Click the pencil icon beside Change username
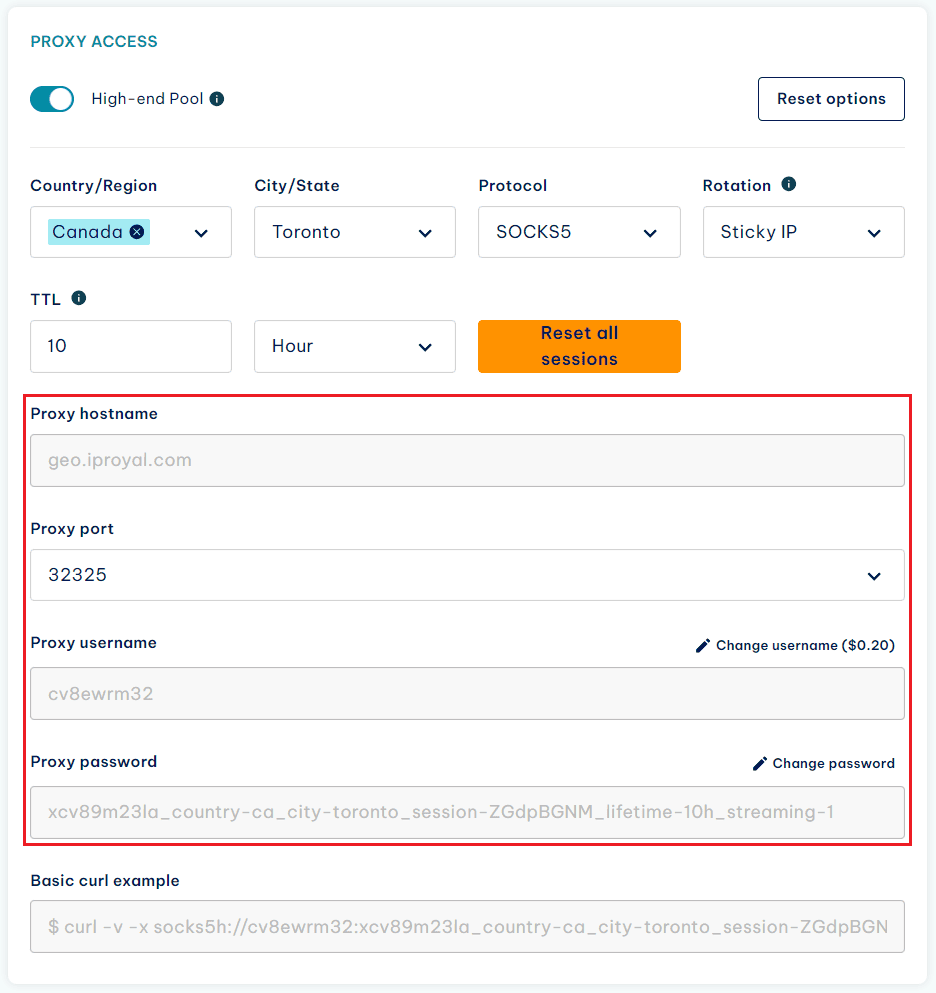This screenshot has width=936, height=993. [703, 646]
